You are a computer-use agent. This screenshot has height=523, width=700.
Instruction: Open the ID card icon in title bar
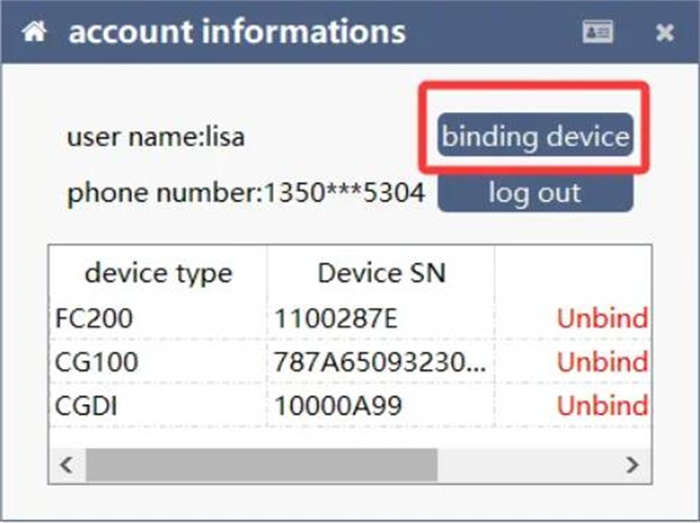(598, 32)
